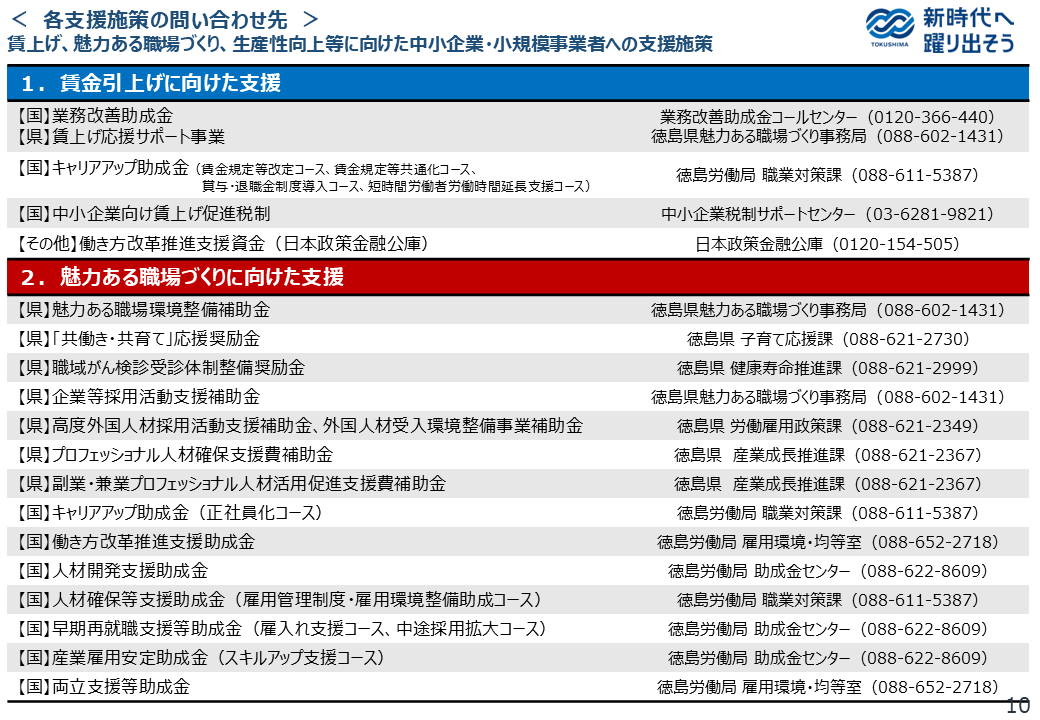Select the blue header 1. 賃金引上げに向けた支援

tap(518, 83)
